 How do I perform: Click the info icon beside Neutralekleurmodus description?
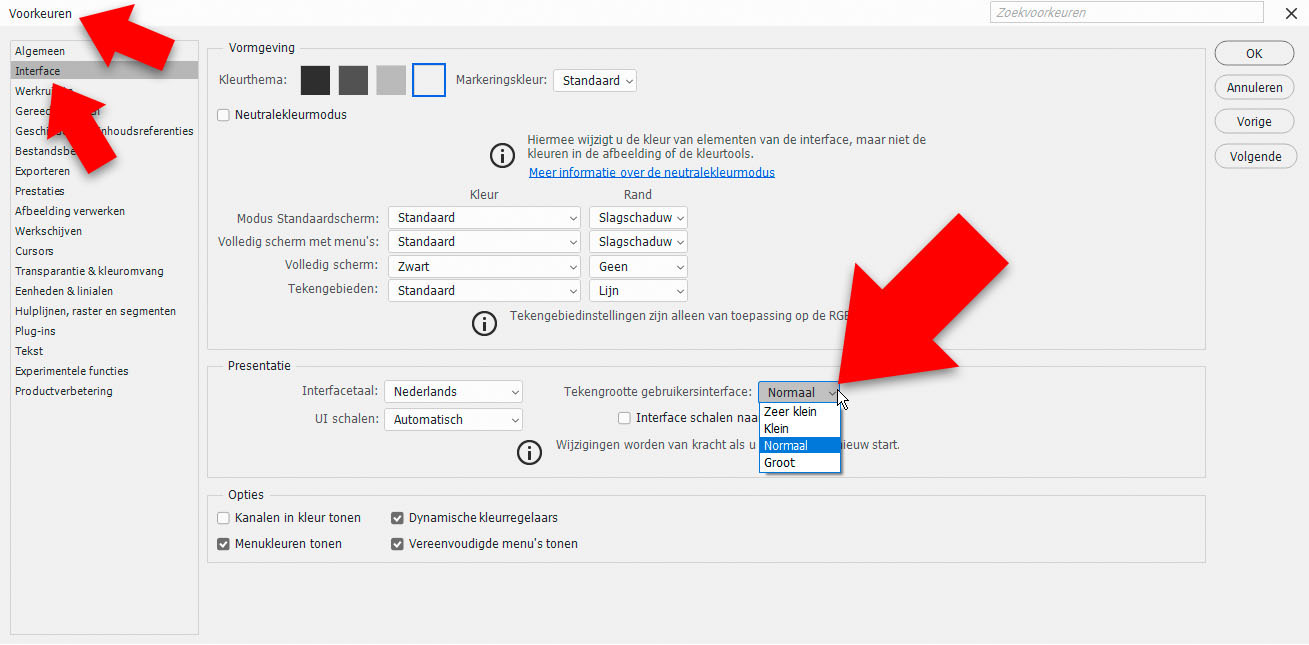pos(501,156)
